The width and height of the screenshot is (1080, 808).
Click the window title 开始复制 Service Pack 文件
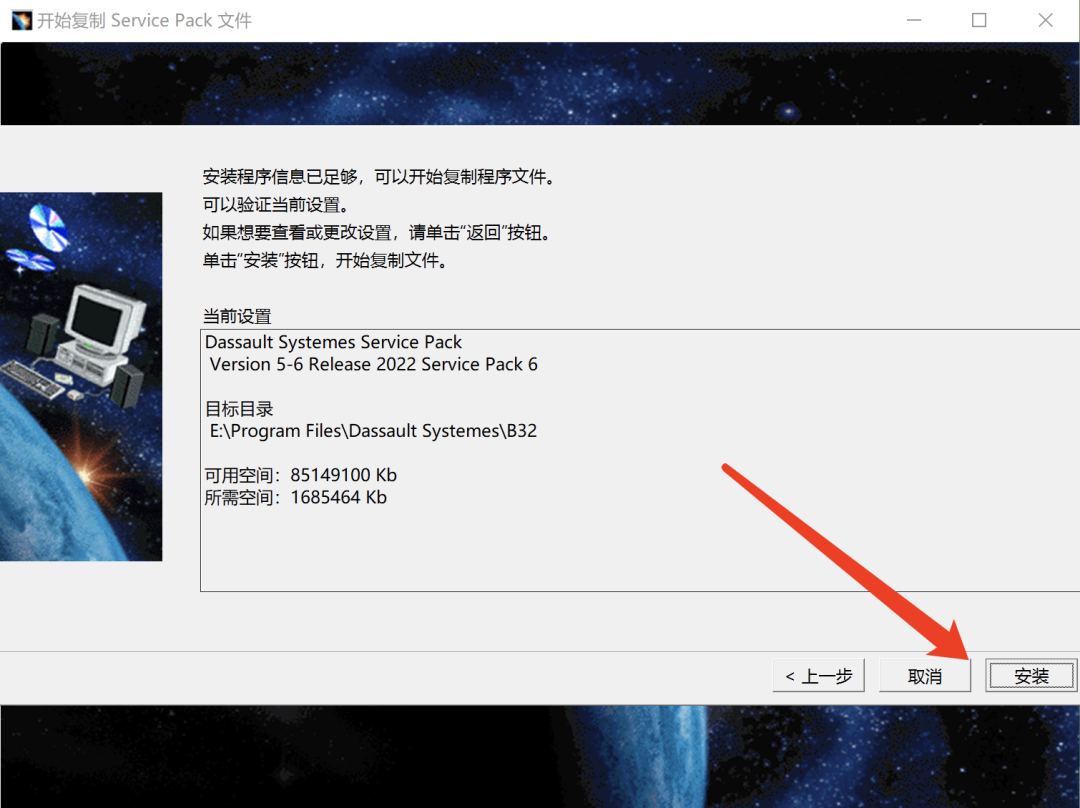coord(144,20)
